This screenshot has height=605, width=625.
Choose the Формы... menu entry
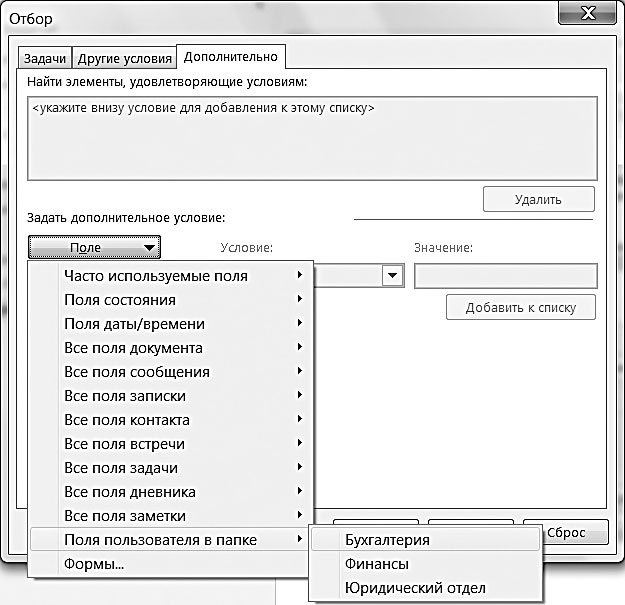[170, 564]
